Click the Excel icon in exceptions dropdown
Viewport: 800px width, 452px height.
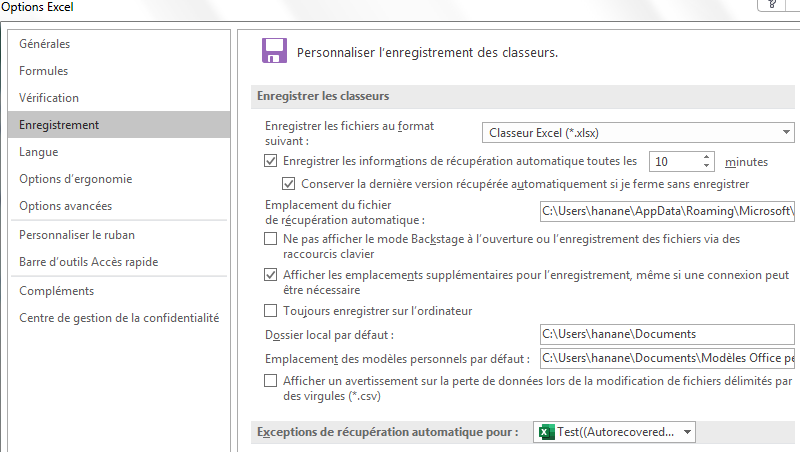[x=546, y=432]
